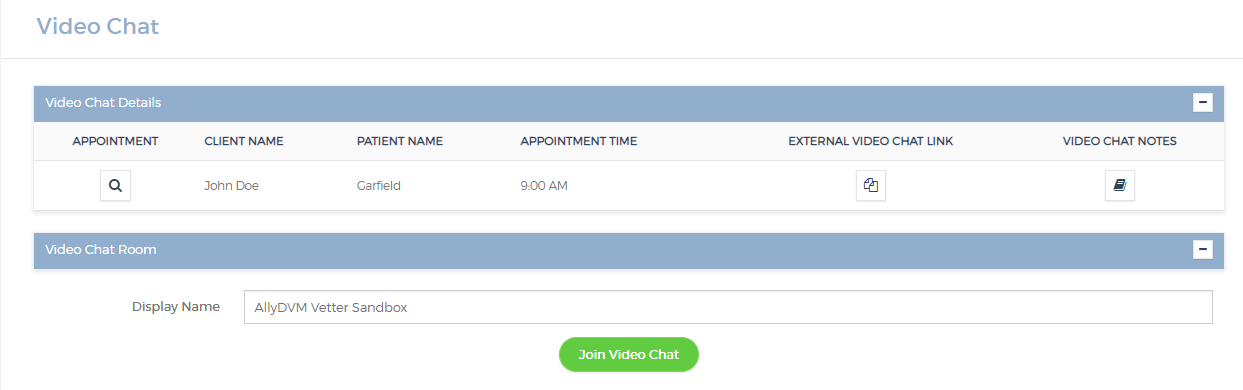Image resolution: width=1243 pixels, height=390 pixels.
Task: Click the Video Chat Room panel title
Action: pyautogui.click(x=101, y=249)
